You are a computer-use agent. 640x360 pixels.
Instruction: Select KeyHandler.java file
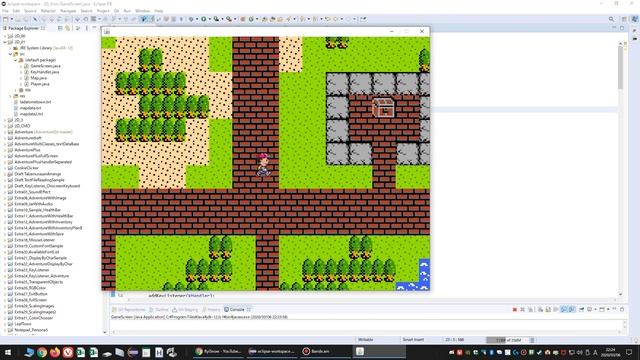44,72
